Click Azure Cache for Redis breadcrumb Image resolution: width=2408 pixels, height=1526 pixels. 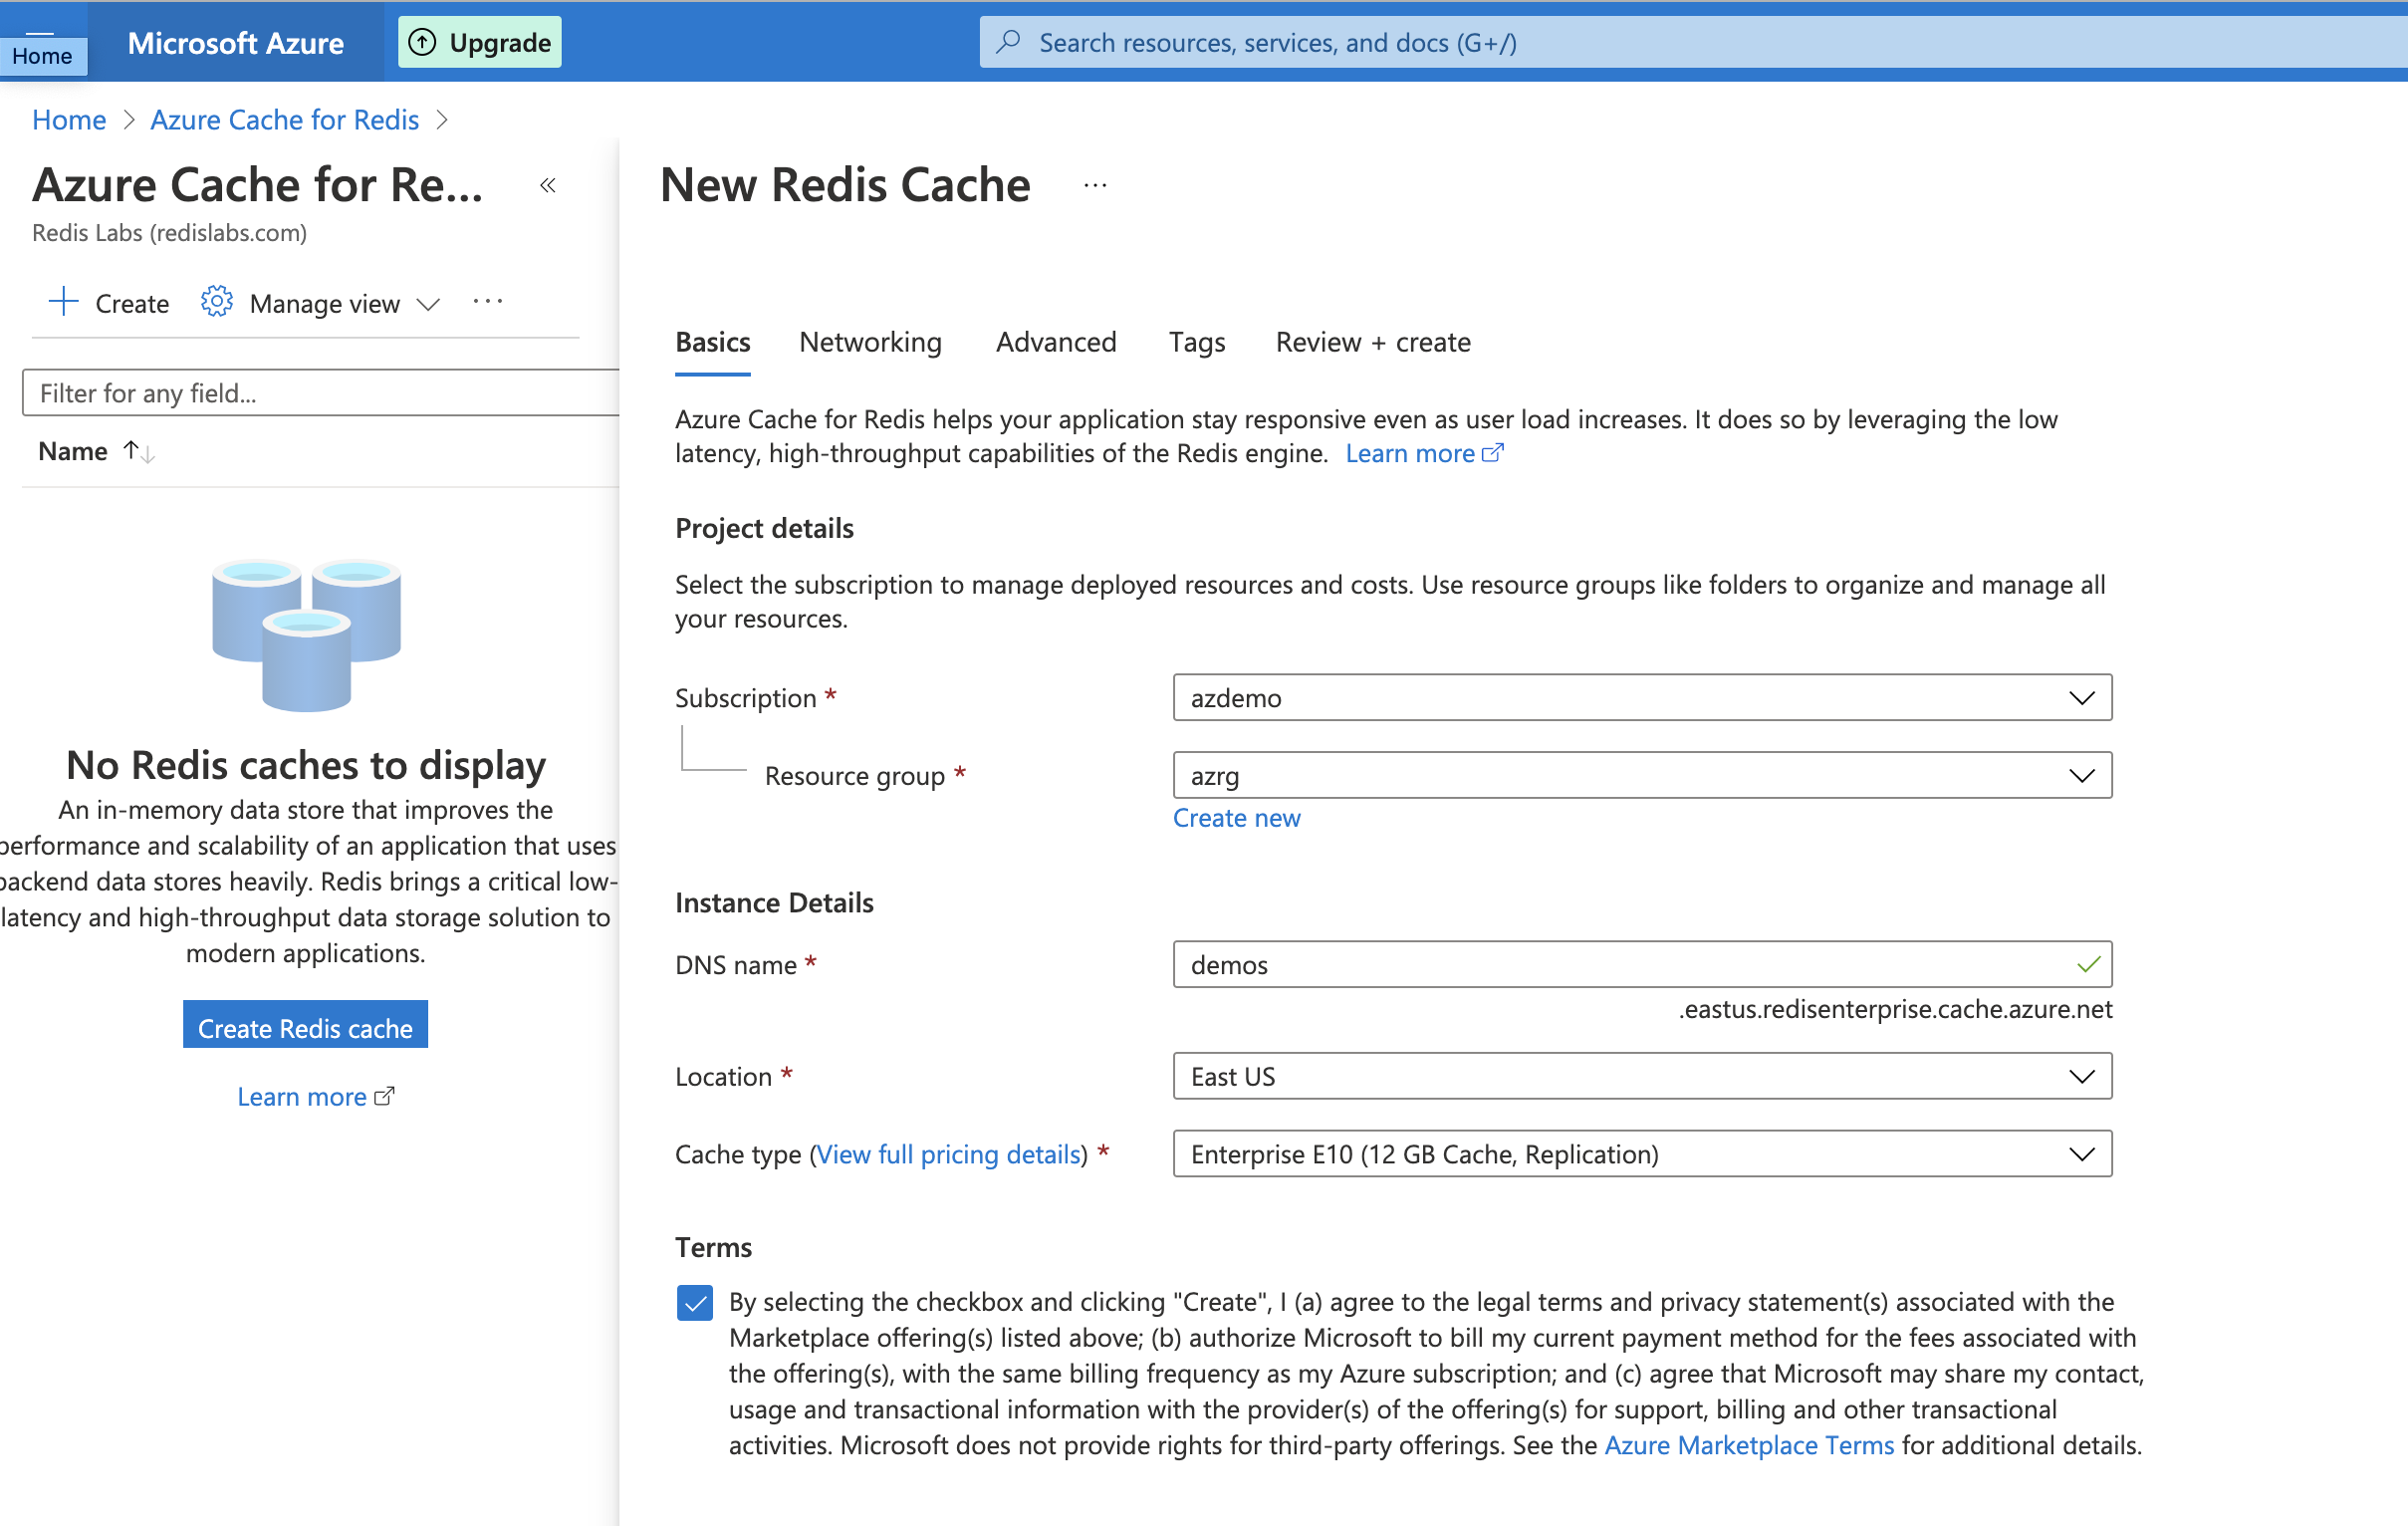(285, 120)
